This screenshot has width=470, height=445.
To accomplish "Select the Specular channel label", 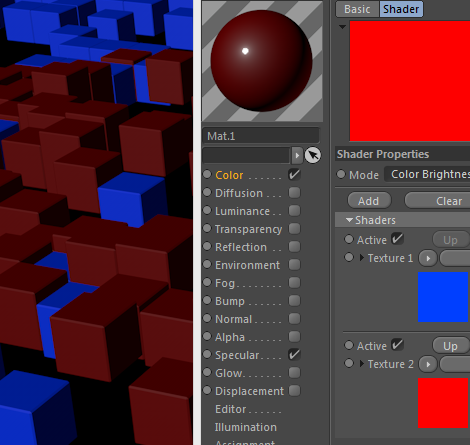I will (x=237, y=355).
